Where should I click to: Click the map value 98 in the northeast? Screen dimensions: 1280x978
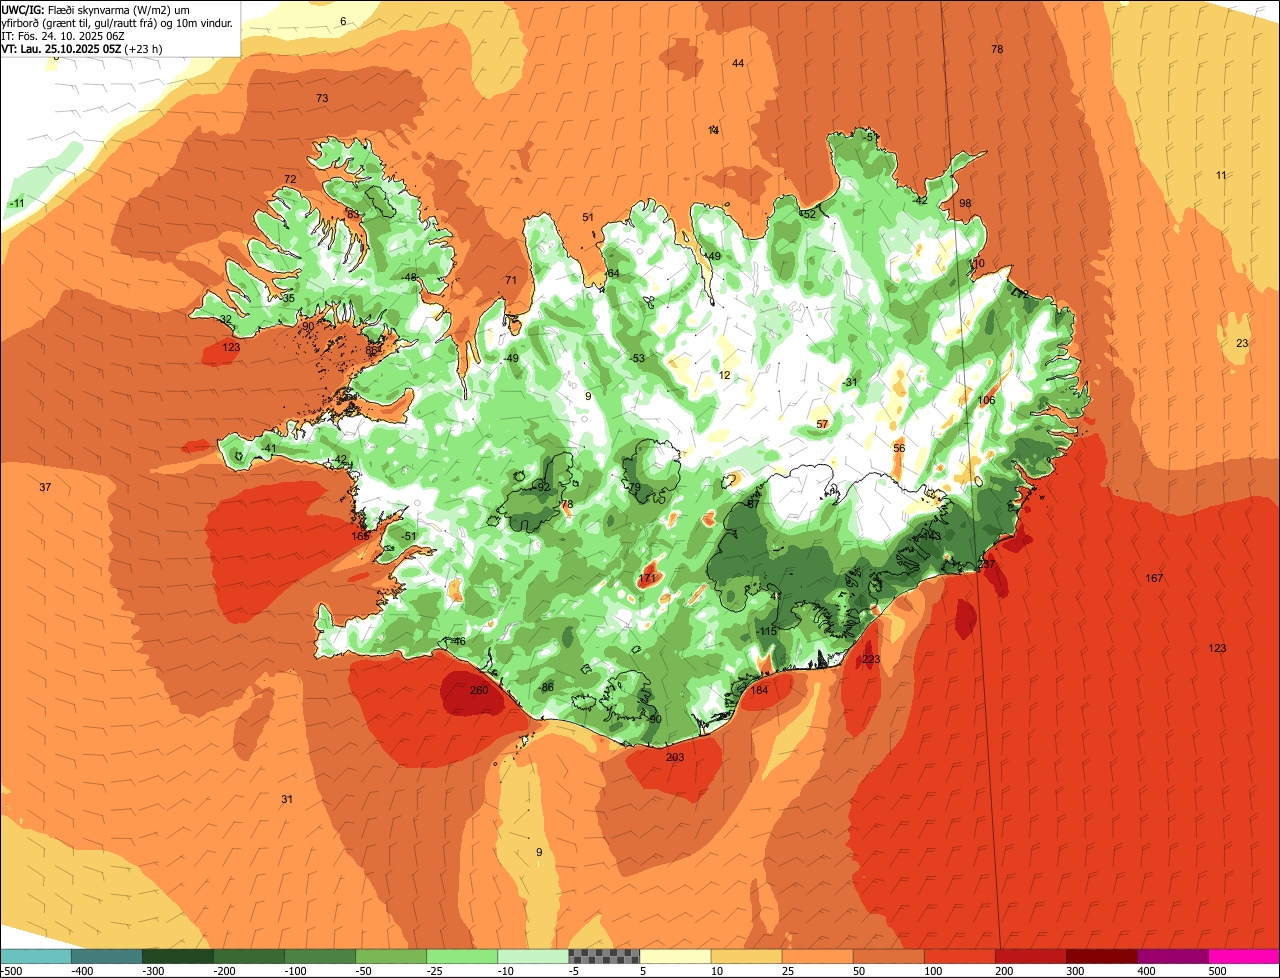(x=965, y=203)
